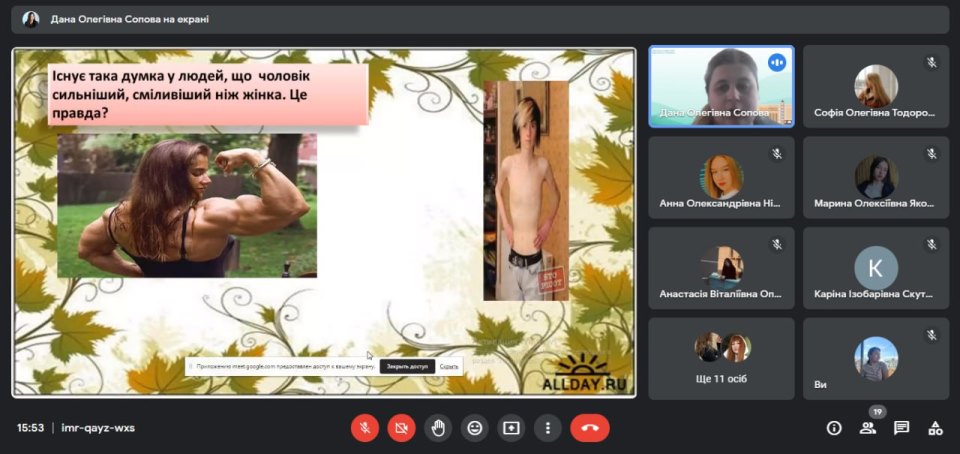Show the participants list

[x=868, y=428]
